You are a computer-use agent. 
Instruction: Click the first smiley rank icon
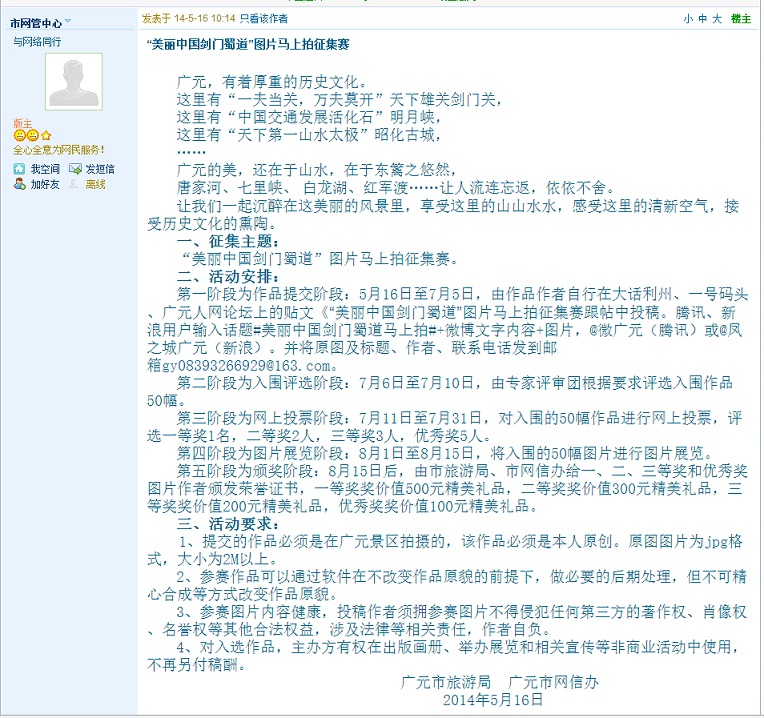19,135
